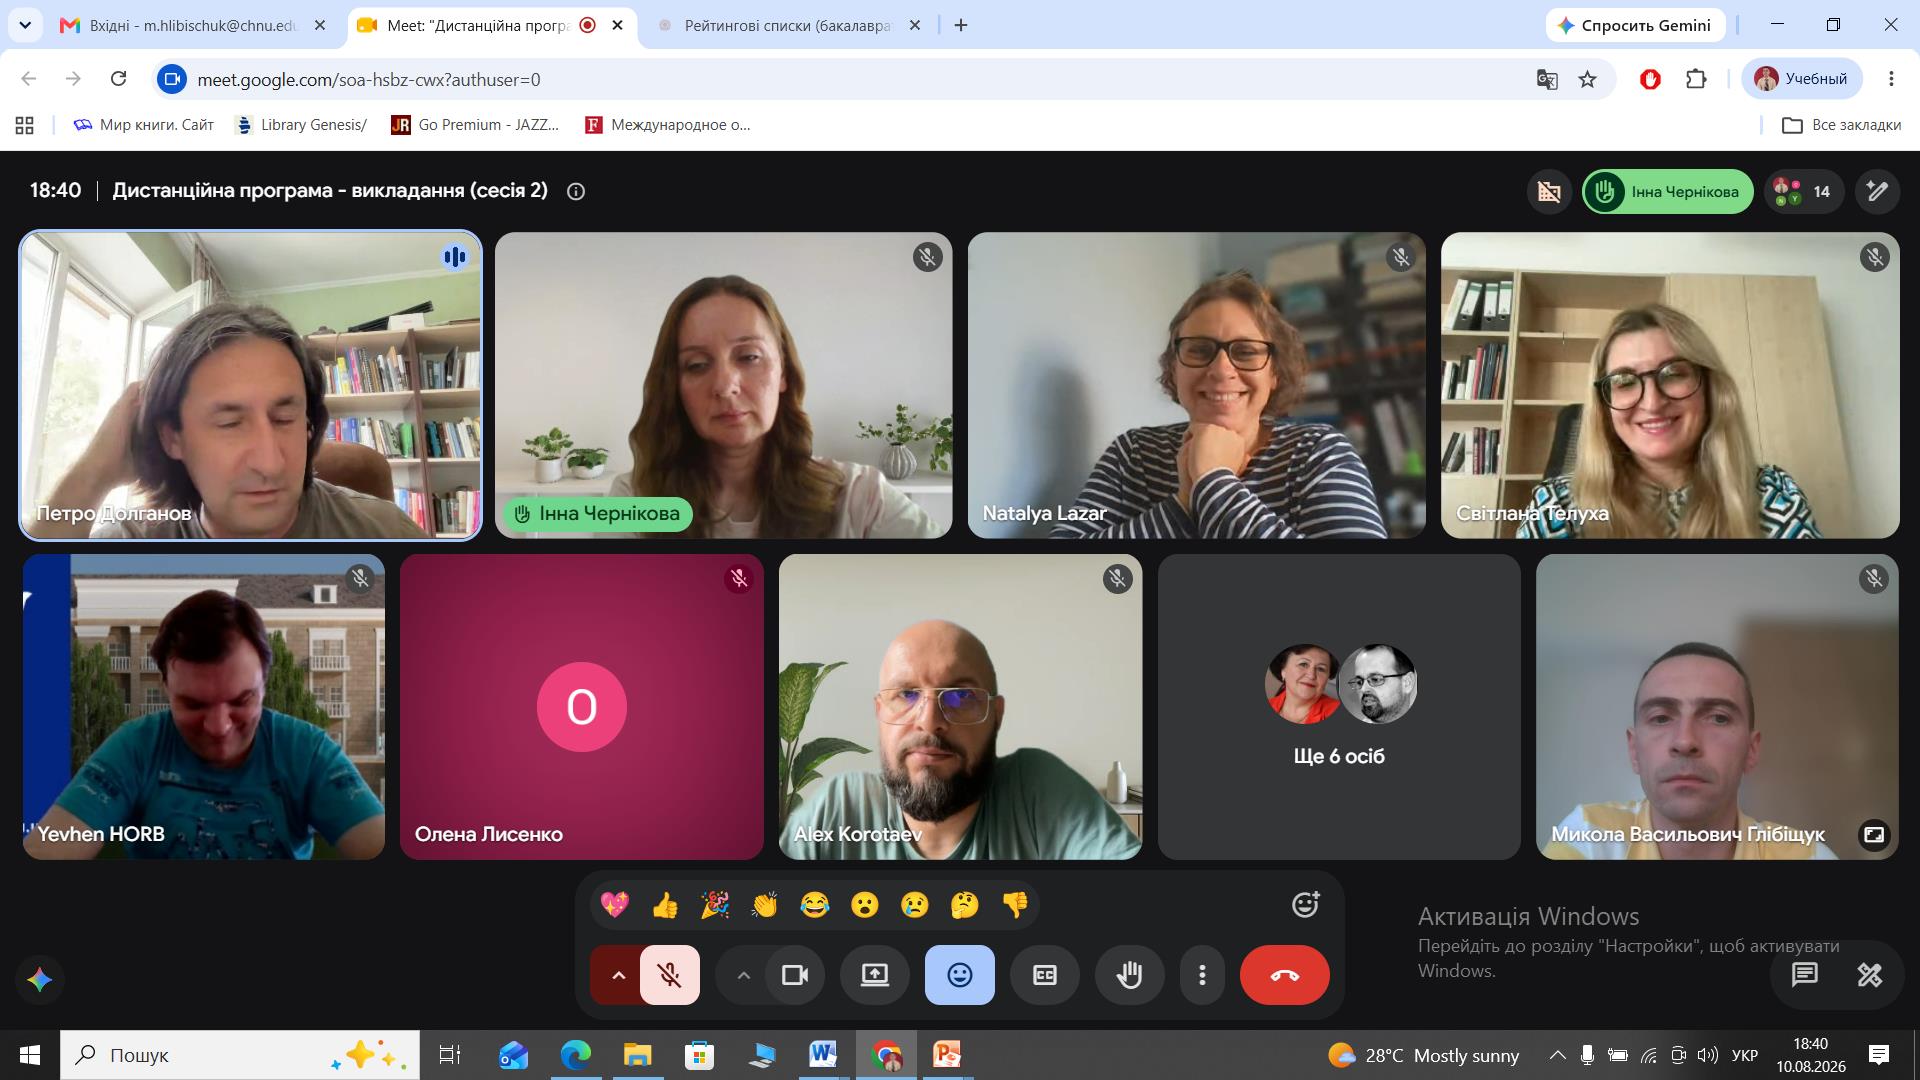Open the Ще 6 осіб tile
Screen dimensions: 1920x1080
click(x=1339, y=707)
